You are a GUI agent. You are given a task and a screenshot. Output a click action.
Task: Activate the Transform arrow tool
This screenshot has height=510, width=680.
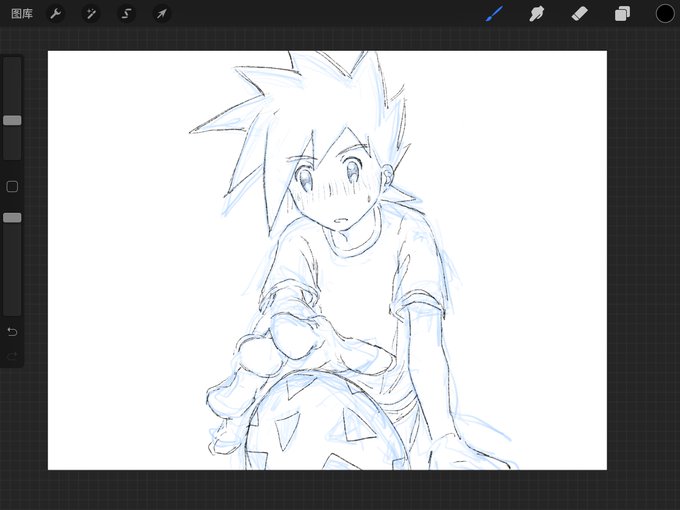(x=161, y=14)
